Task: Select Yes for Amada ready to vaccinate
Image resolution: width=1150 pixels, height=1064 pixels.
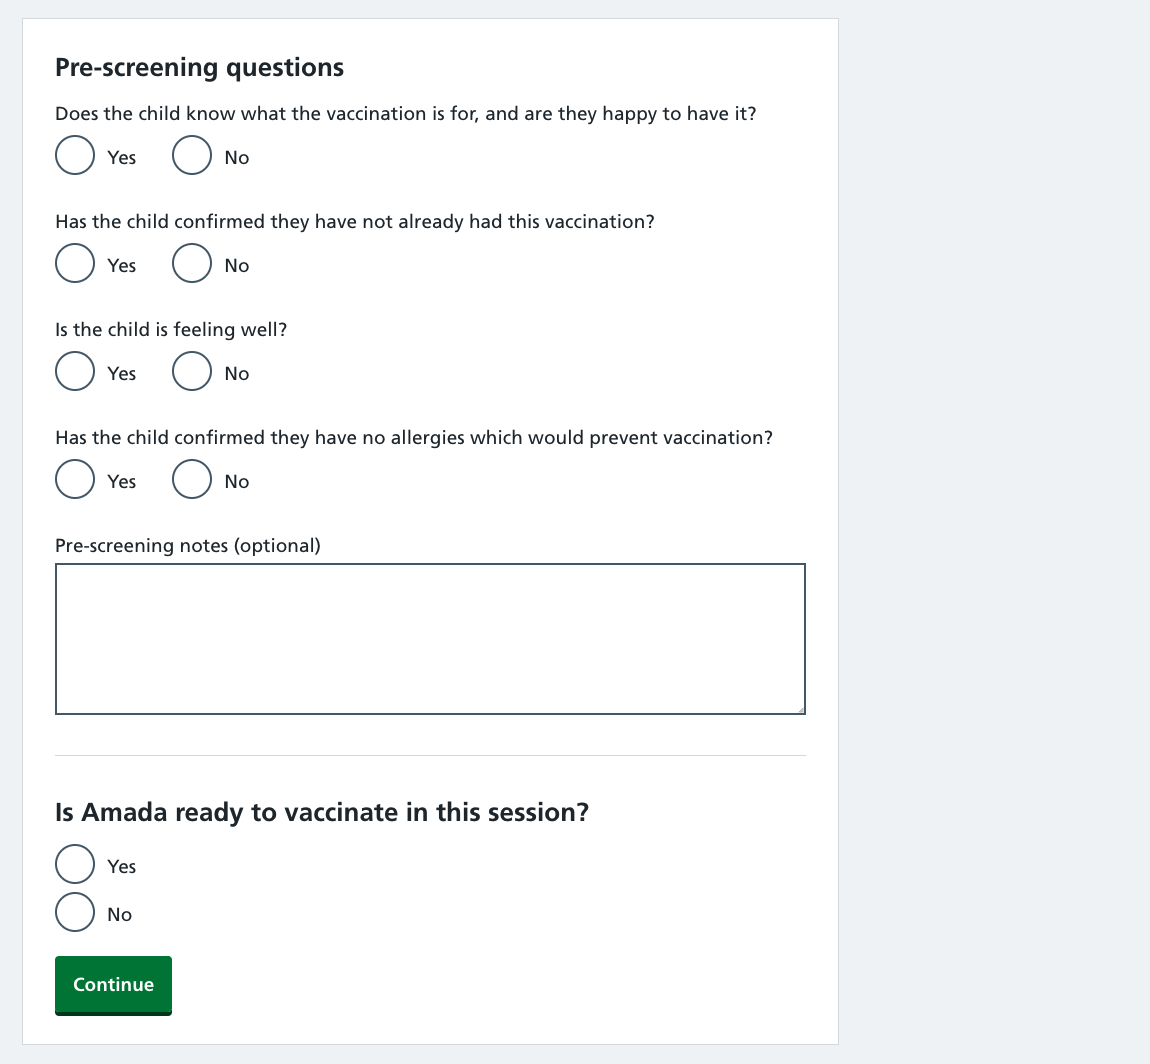Action: point(75,864)
